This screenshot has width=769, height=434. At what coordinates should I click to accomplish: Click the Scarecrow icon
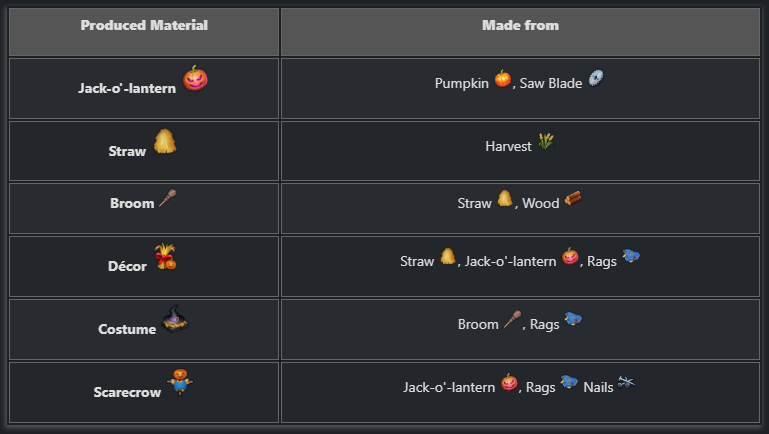179,382
